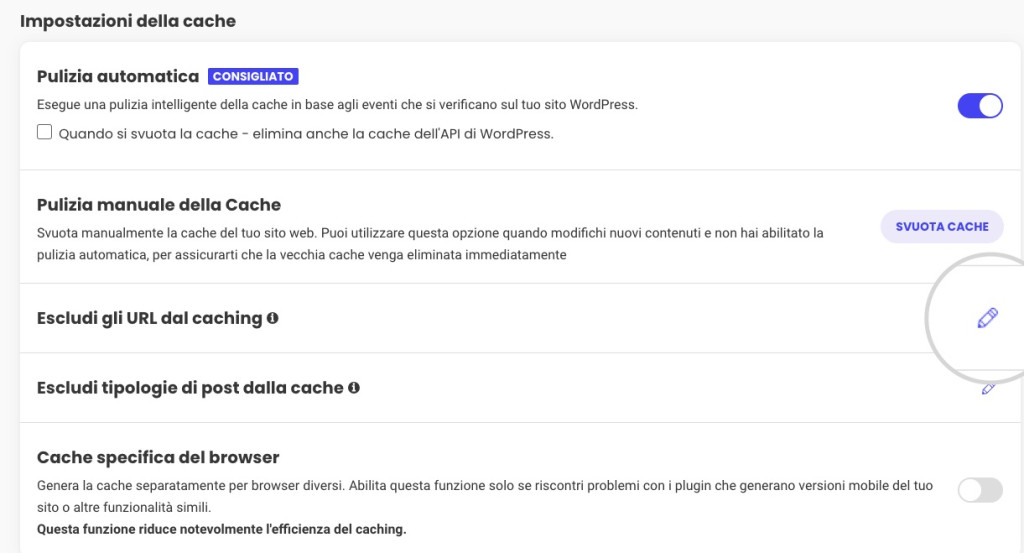Edit the Escludi gli URL dal caching setting
The width and height of the screenshot is (1024, 553).
click(987, 318)
